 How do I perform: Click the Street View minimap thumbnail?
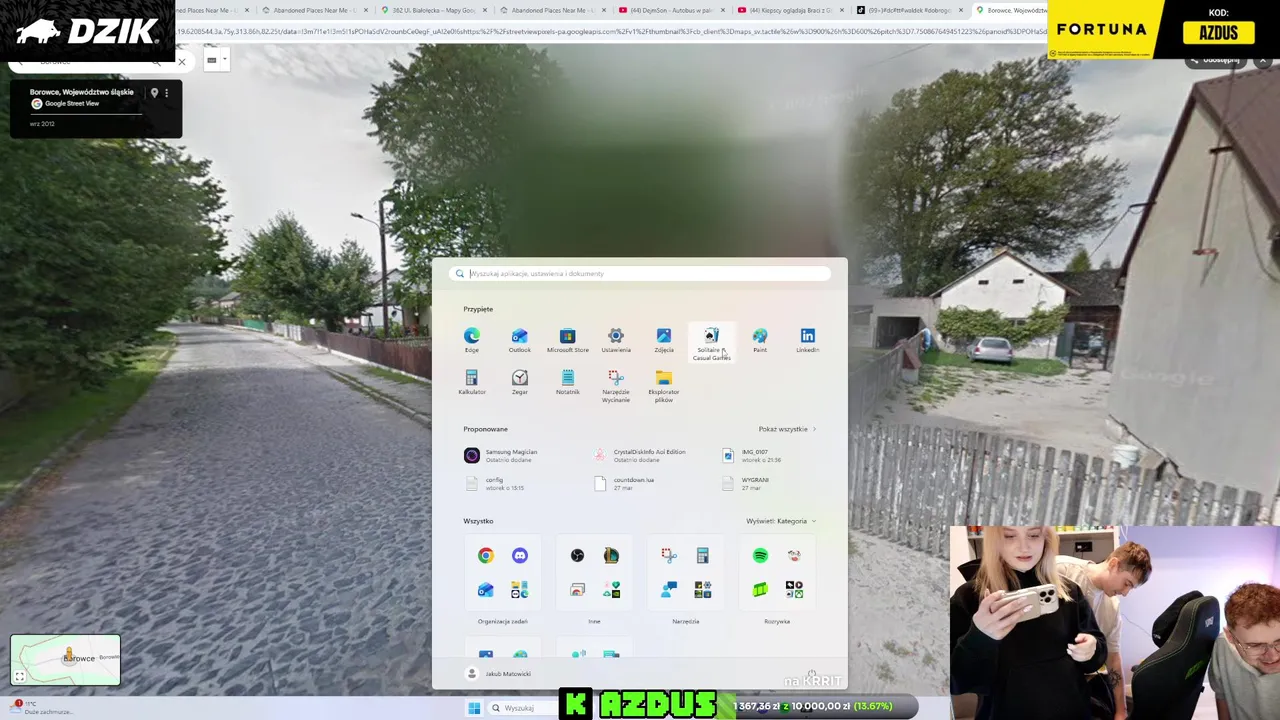pos(65,660)
